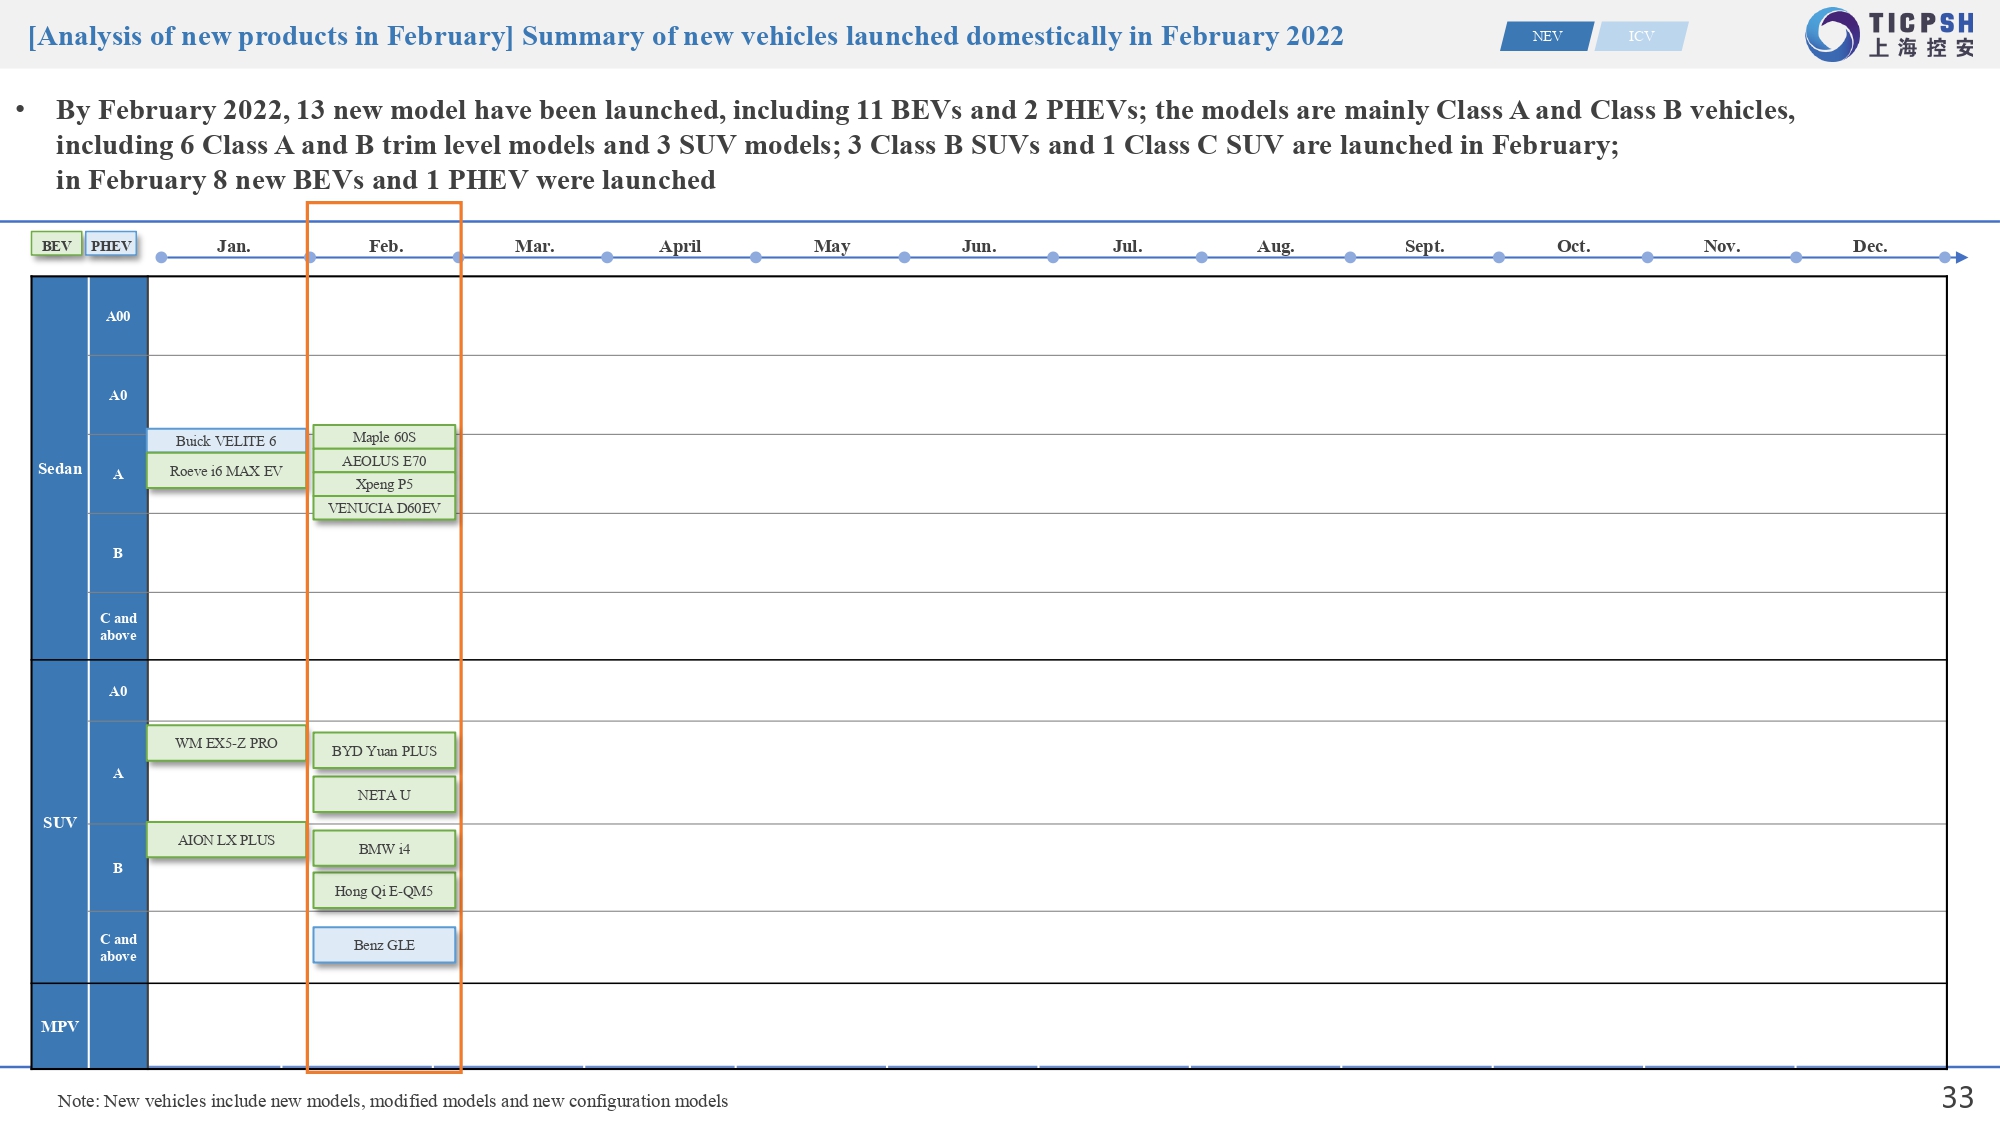Click the Feb. month label
Screen dimensions: 2000x1125
tap(386, 246)
